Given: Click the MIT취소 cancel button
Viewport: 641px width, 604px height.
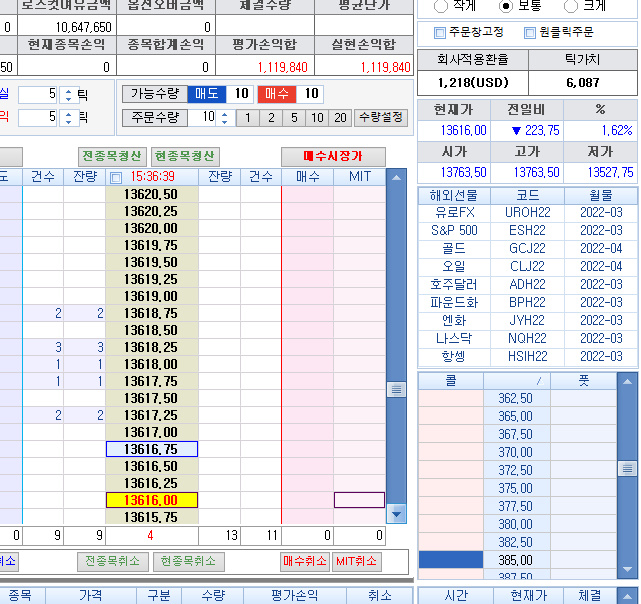Looking at the screenshot, I should [359, 562].
